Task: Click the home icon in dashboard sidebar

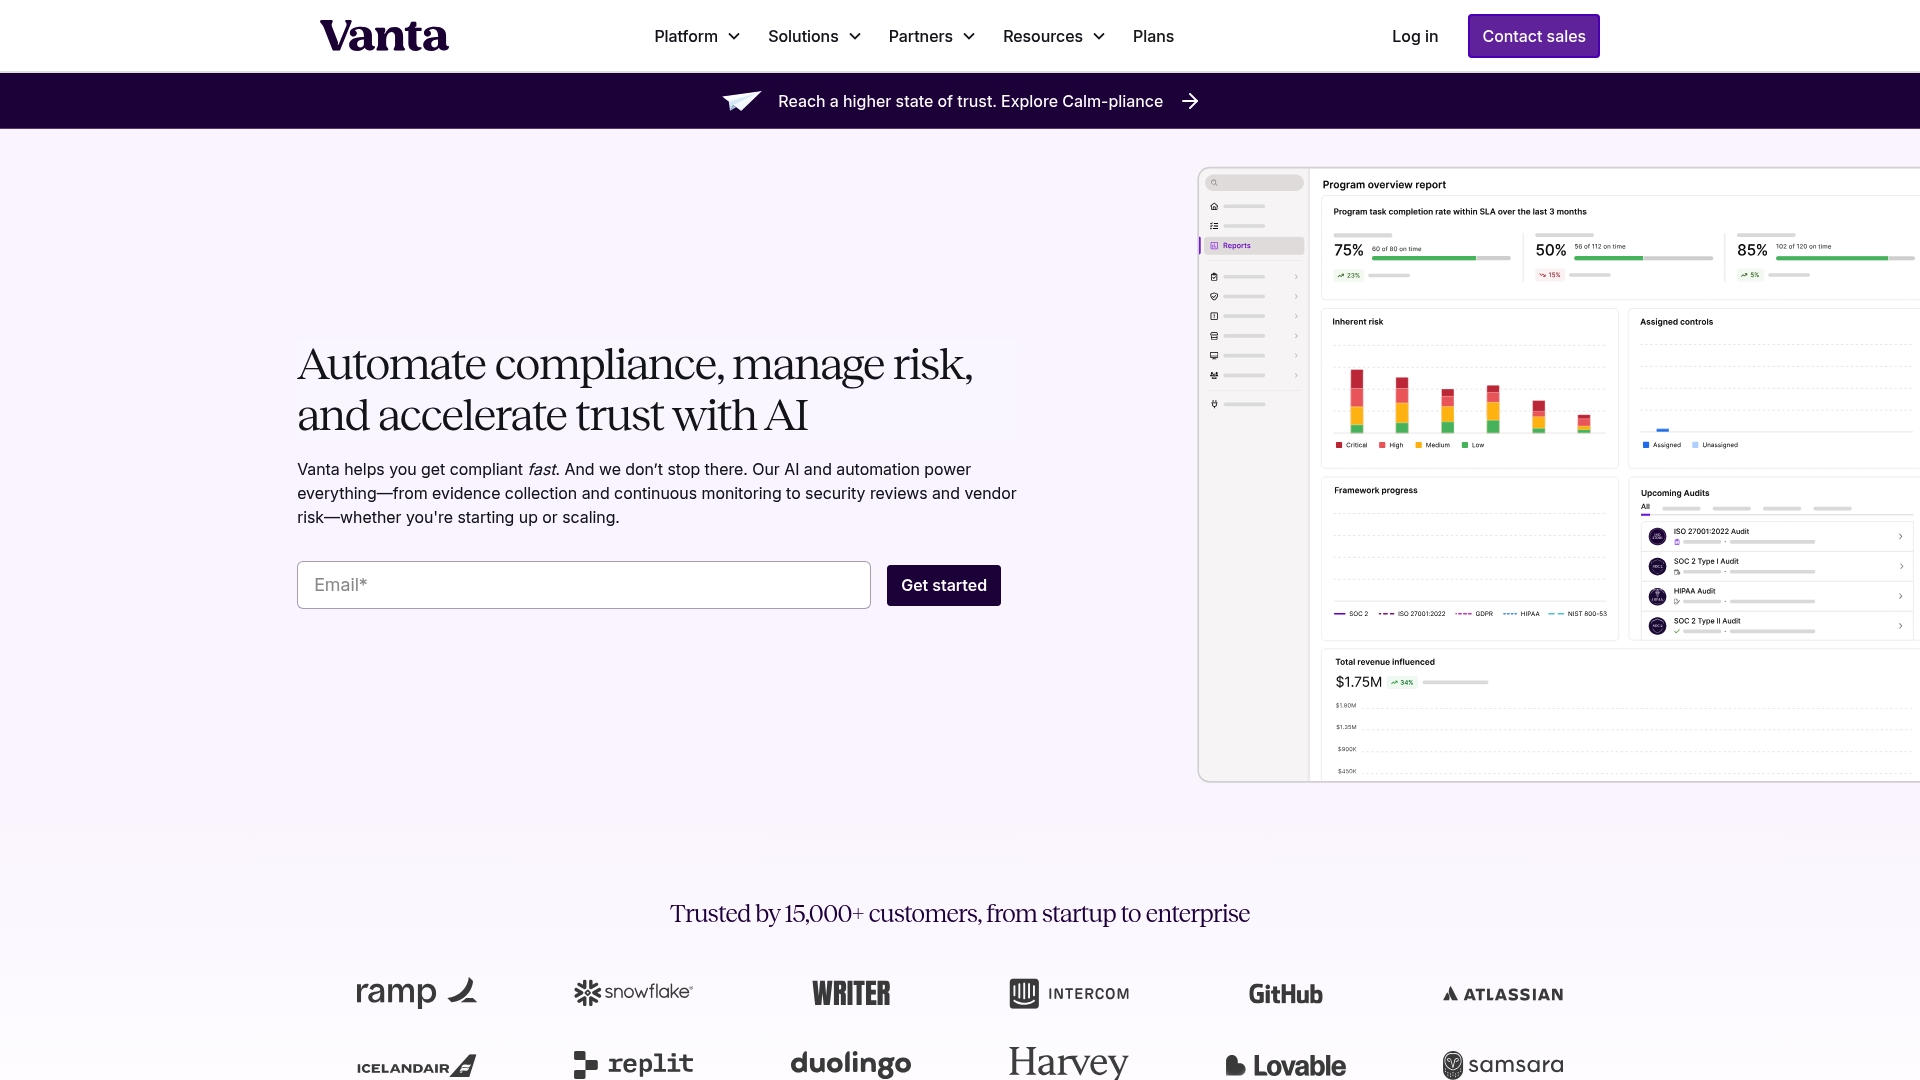Action: [1214, 207]
